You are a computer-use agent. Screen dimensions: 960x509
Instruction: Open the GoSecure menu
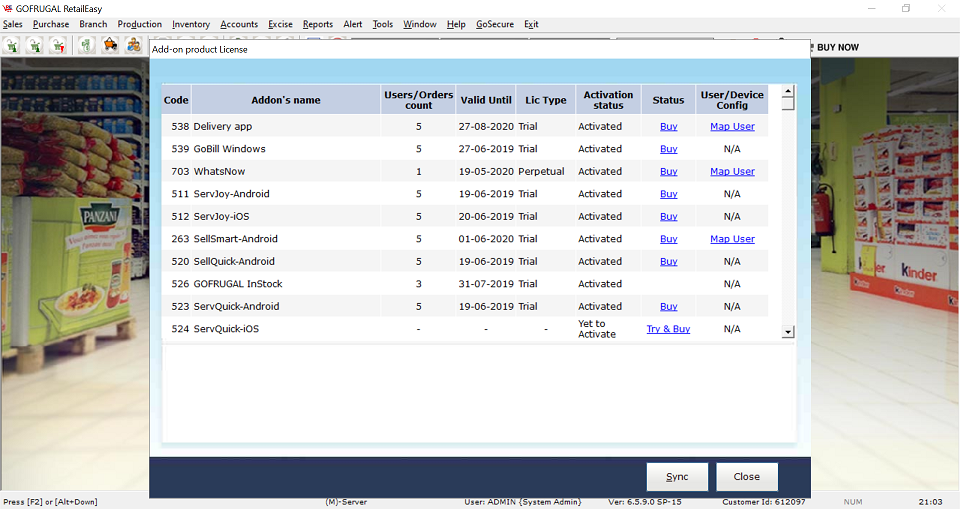click(494, 24)
